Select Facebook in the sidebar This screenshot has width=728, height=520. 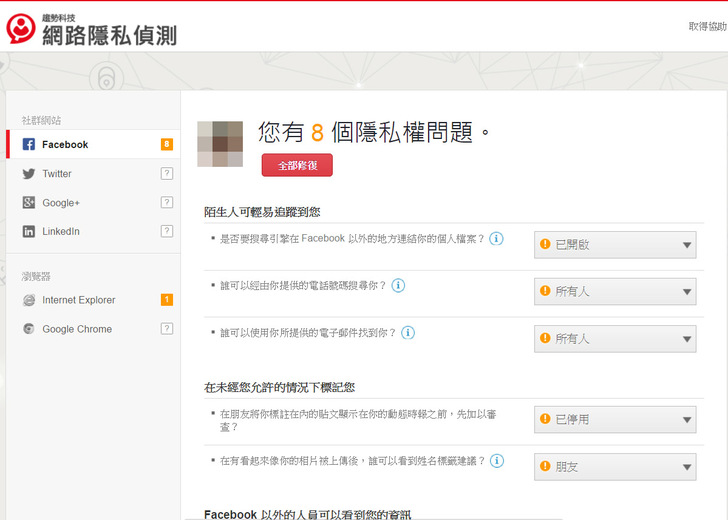coord(93,144)
